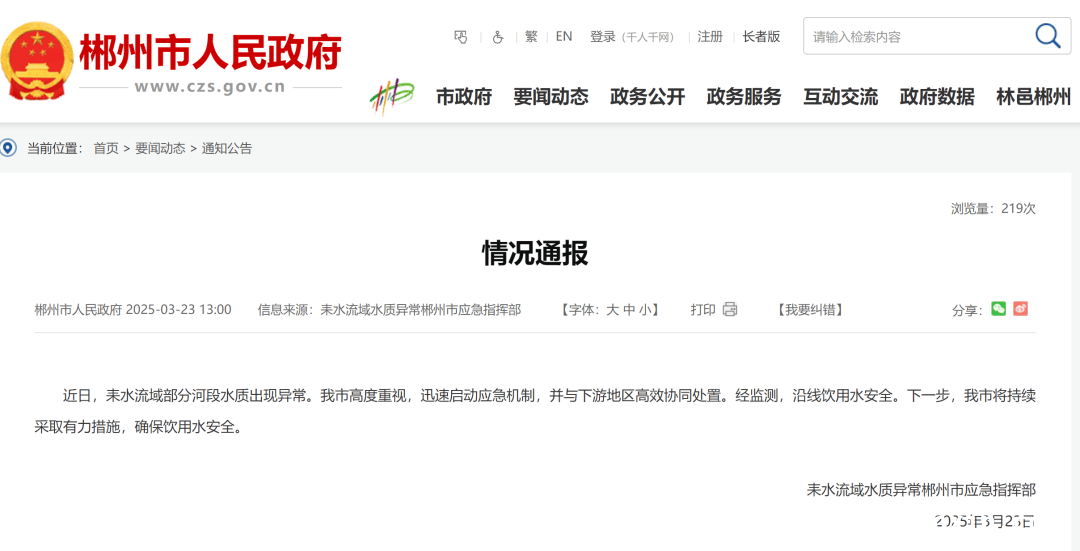Click the 当前位置 label

click(54, 148)
